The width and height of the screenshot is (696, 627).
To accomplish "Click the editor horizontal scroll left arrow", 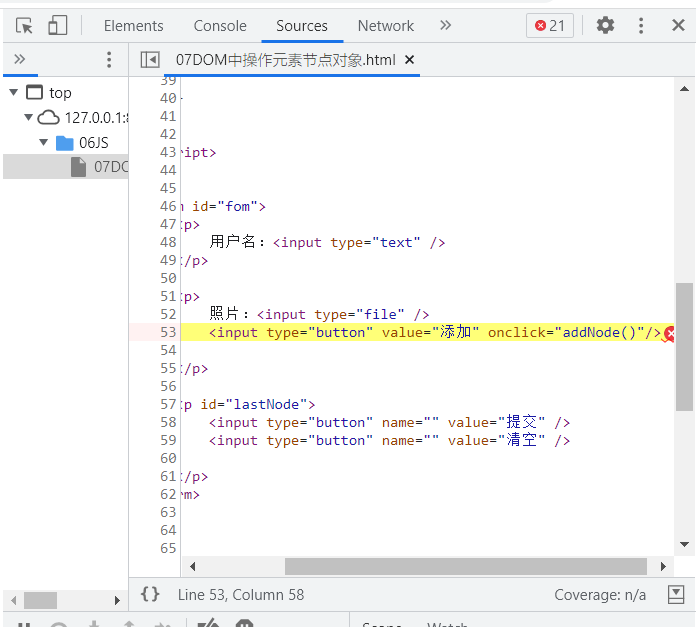I will pos(192,566).
